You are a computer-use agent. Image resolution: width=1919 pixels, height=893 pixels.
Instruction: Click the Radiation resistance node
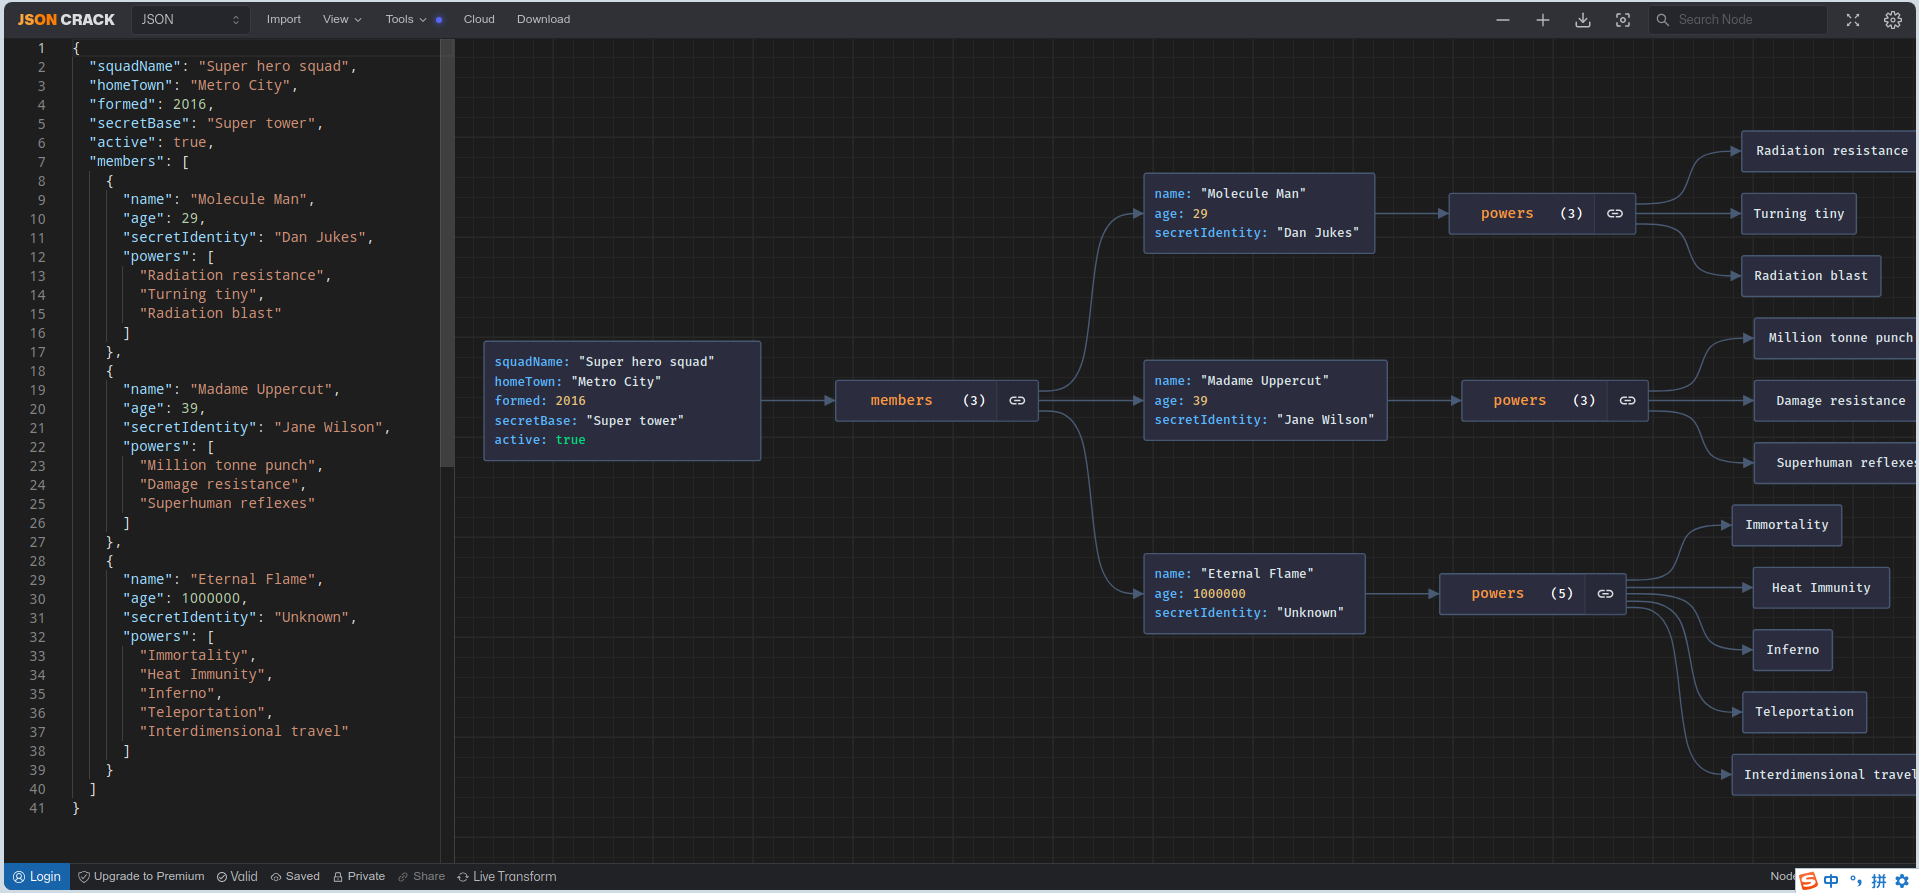point(1830,151)
